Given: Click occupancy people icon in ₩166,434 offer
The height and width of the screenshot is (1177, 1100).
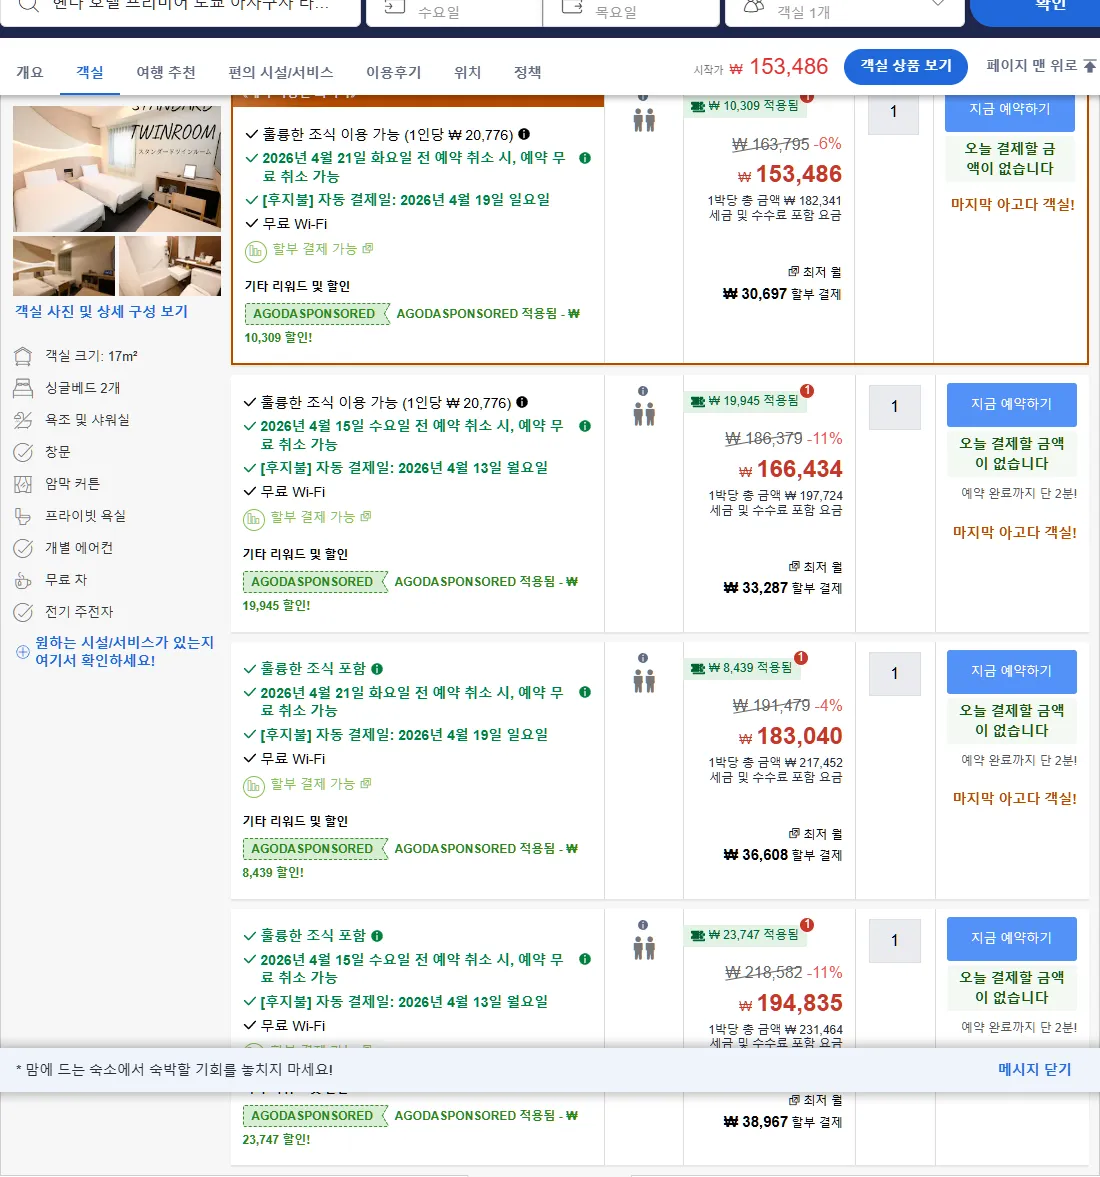Looking at the screenshot, I should pos(643,414).
